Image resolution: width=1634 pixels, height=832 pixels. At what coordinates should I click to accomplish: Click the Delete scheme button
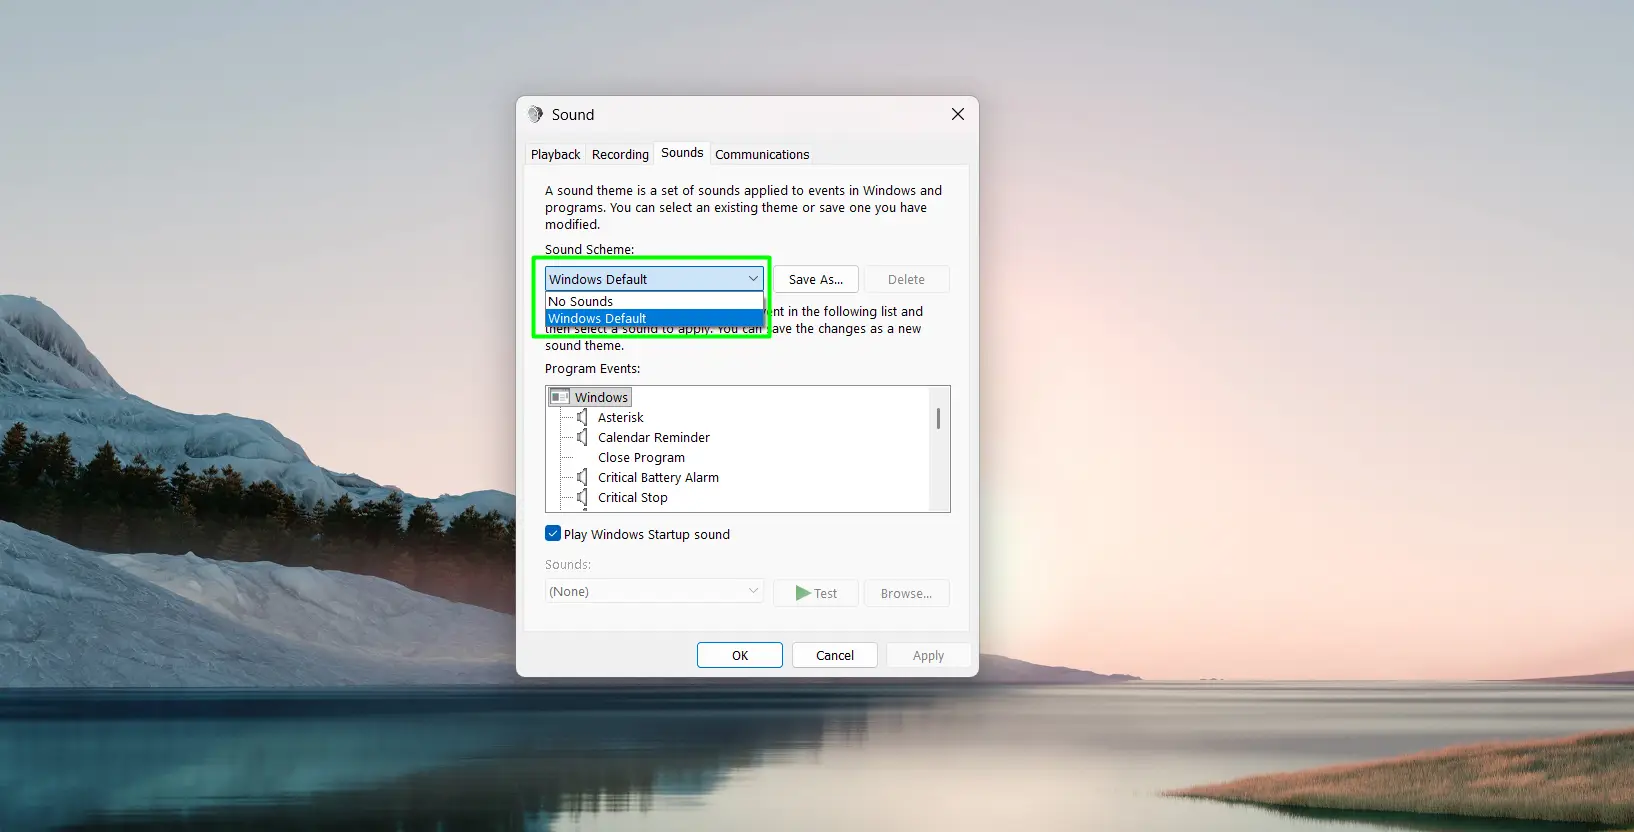click(906, 279)
